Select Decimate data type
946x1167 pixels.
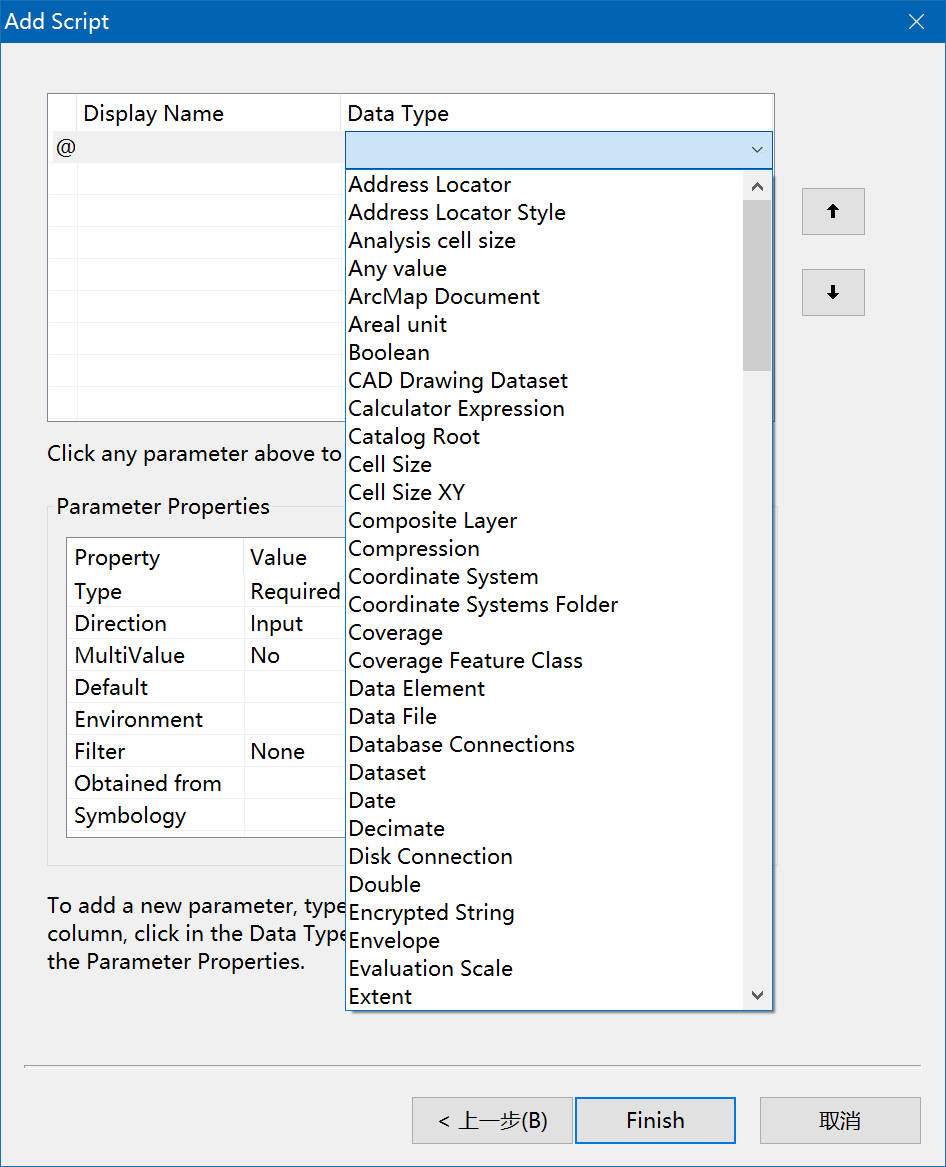(x=544, y=829)
